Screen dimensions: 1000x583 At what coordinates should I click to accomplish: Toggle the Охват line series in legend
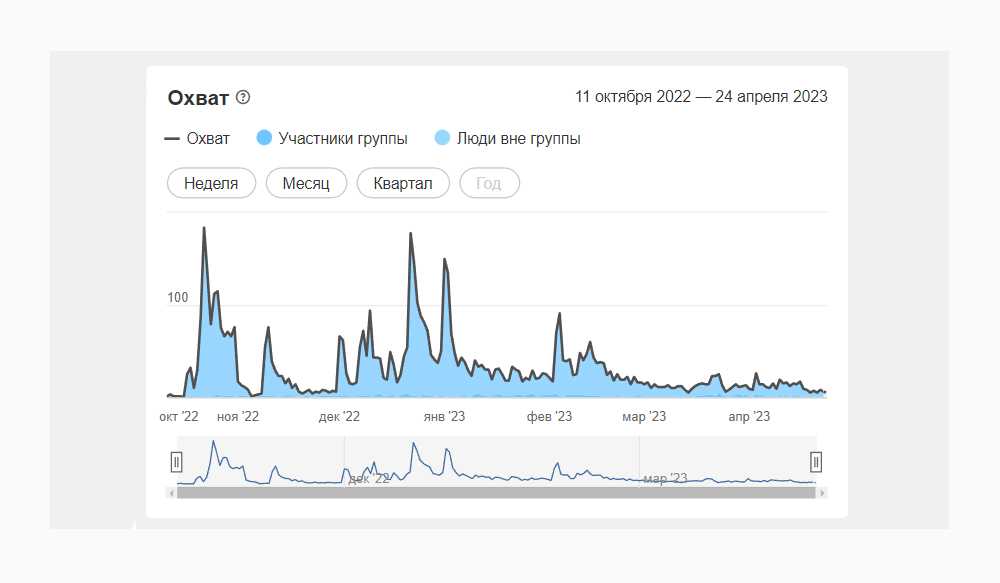[x=197, y=139]
